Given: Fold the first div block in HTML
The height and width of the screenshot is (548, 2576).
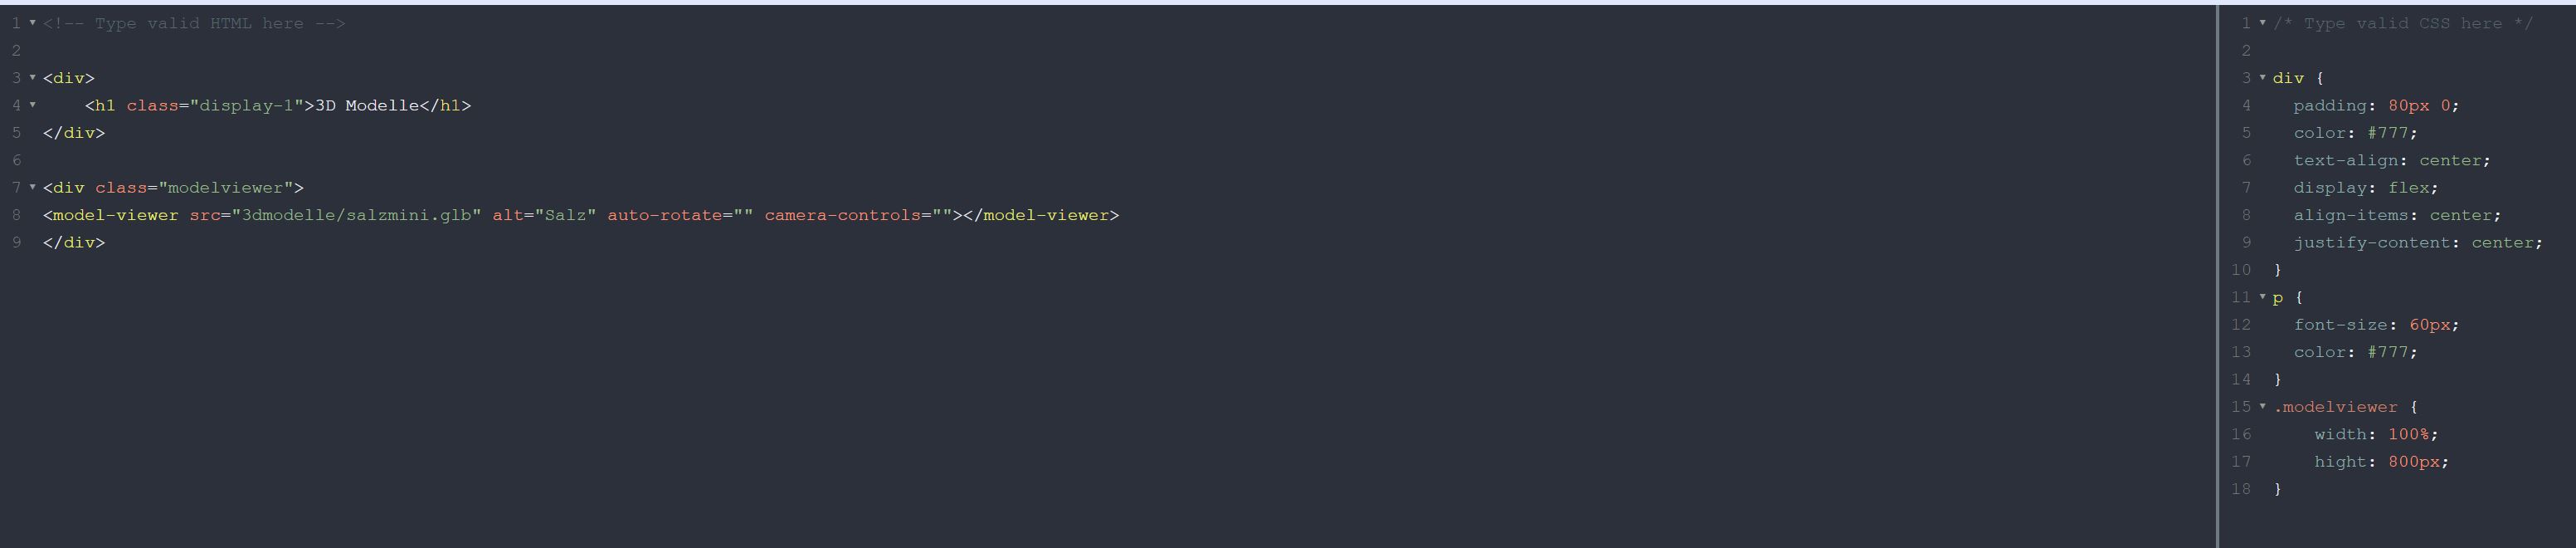Looking at the screenshot, I should (32, 78).
